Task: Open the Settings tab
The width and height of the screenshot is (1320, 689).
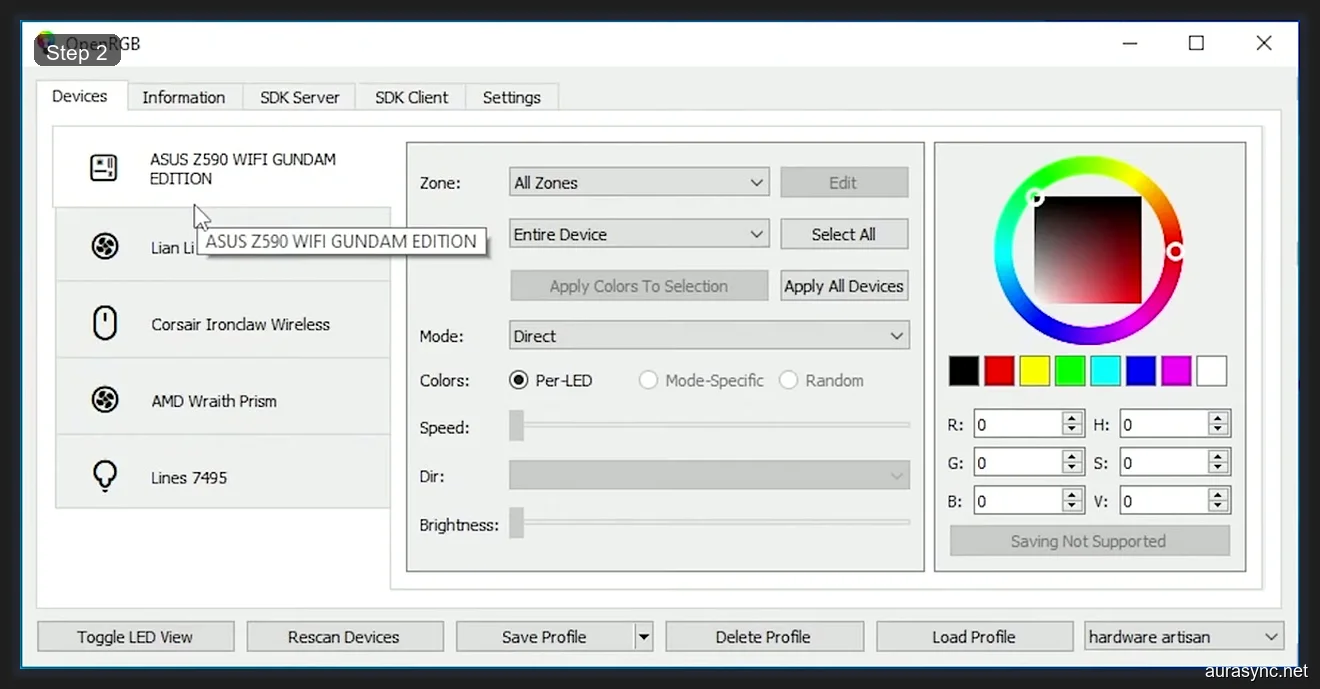Action: click(x=512, y=96)
